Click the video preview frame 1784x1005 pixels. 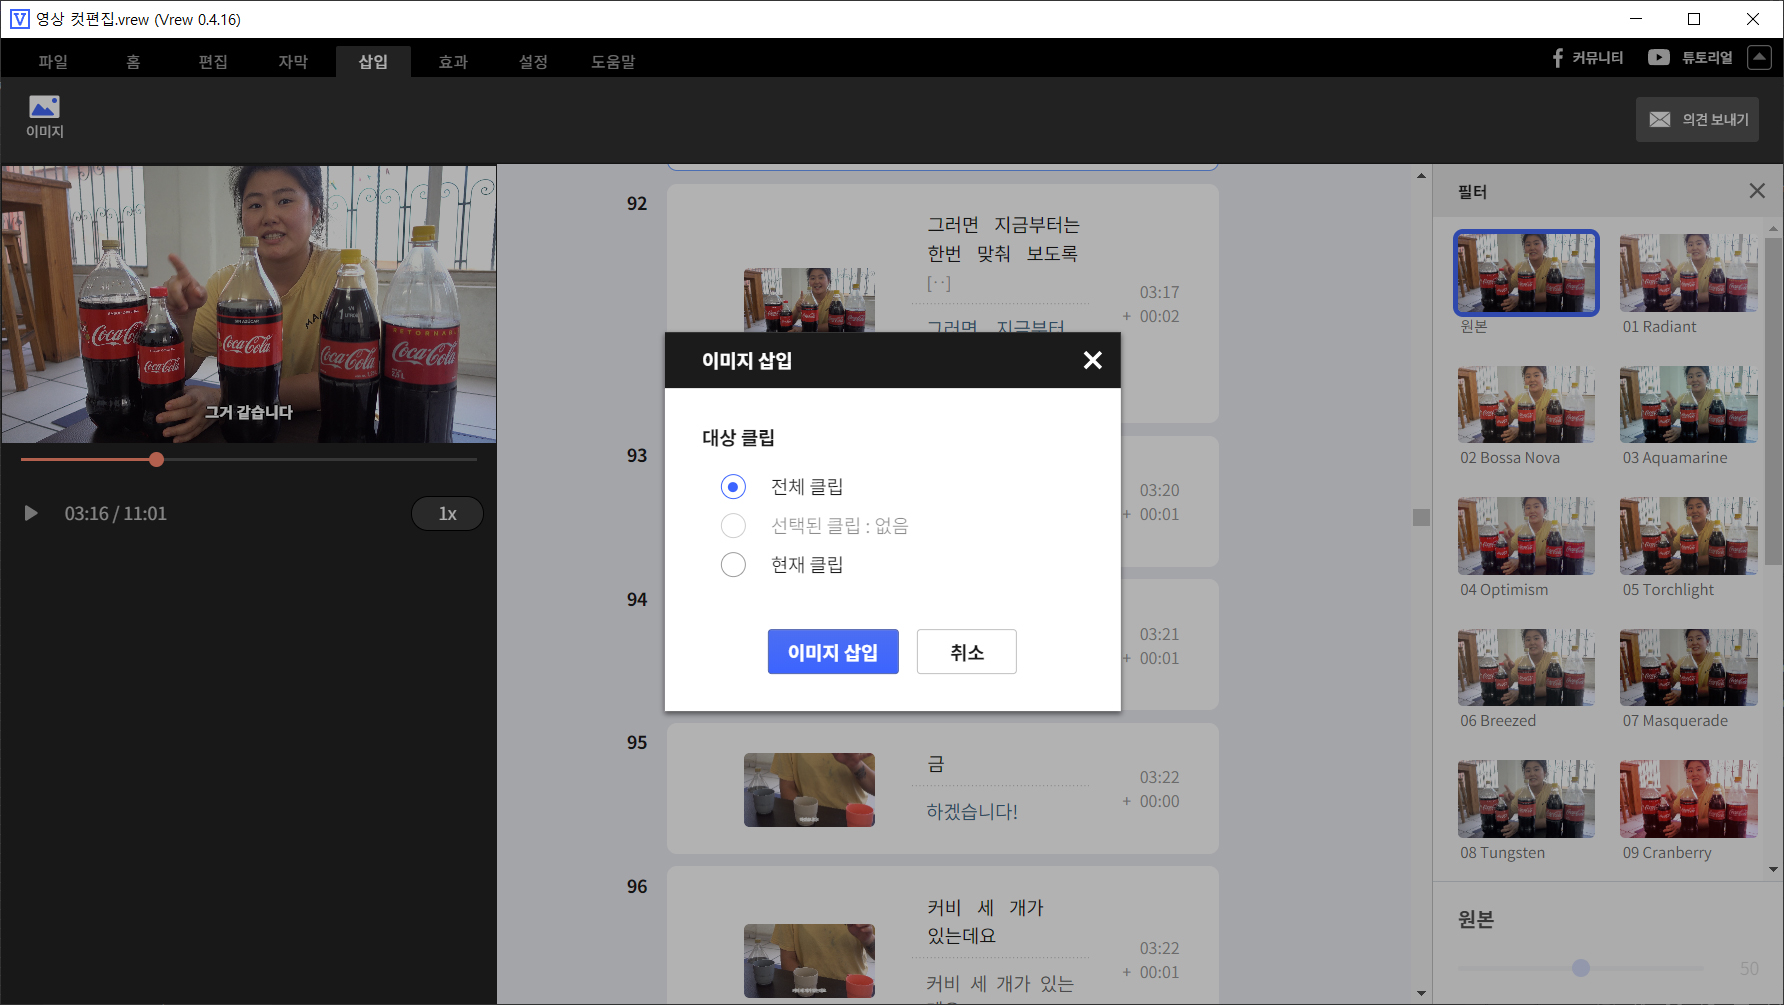coord(249,304)
